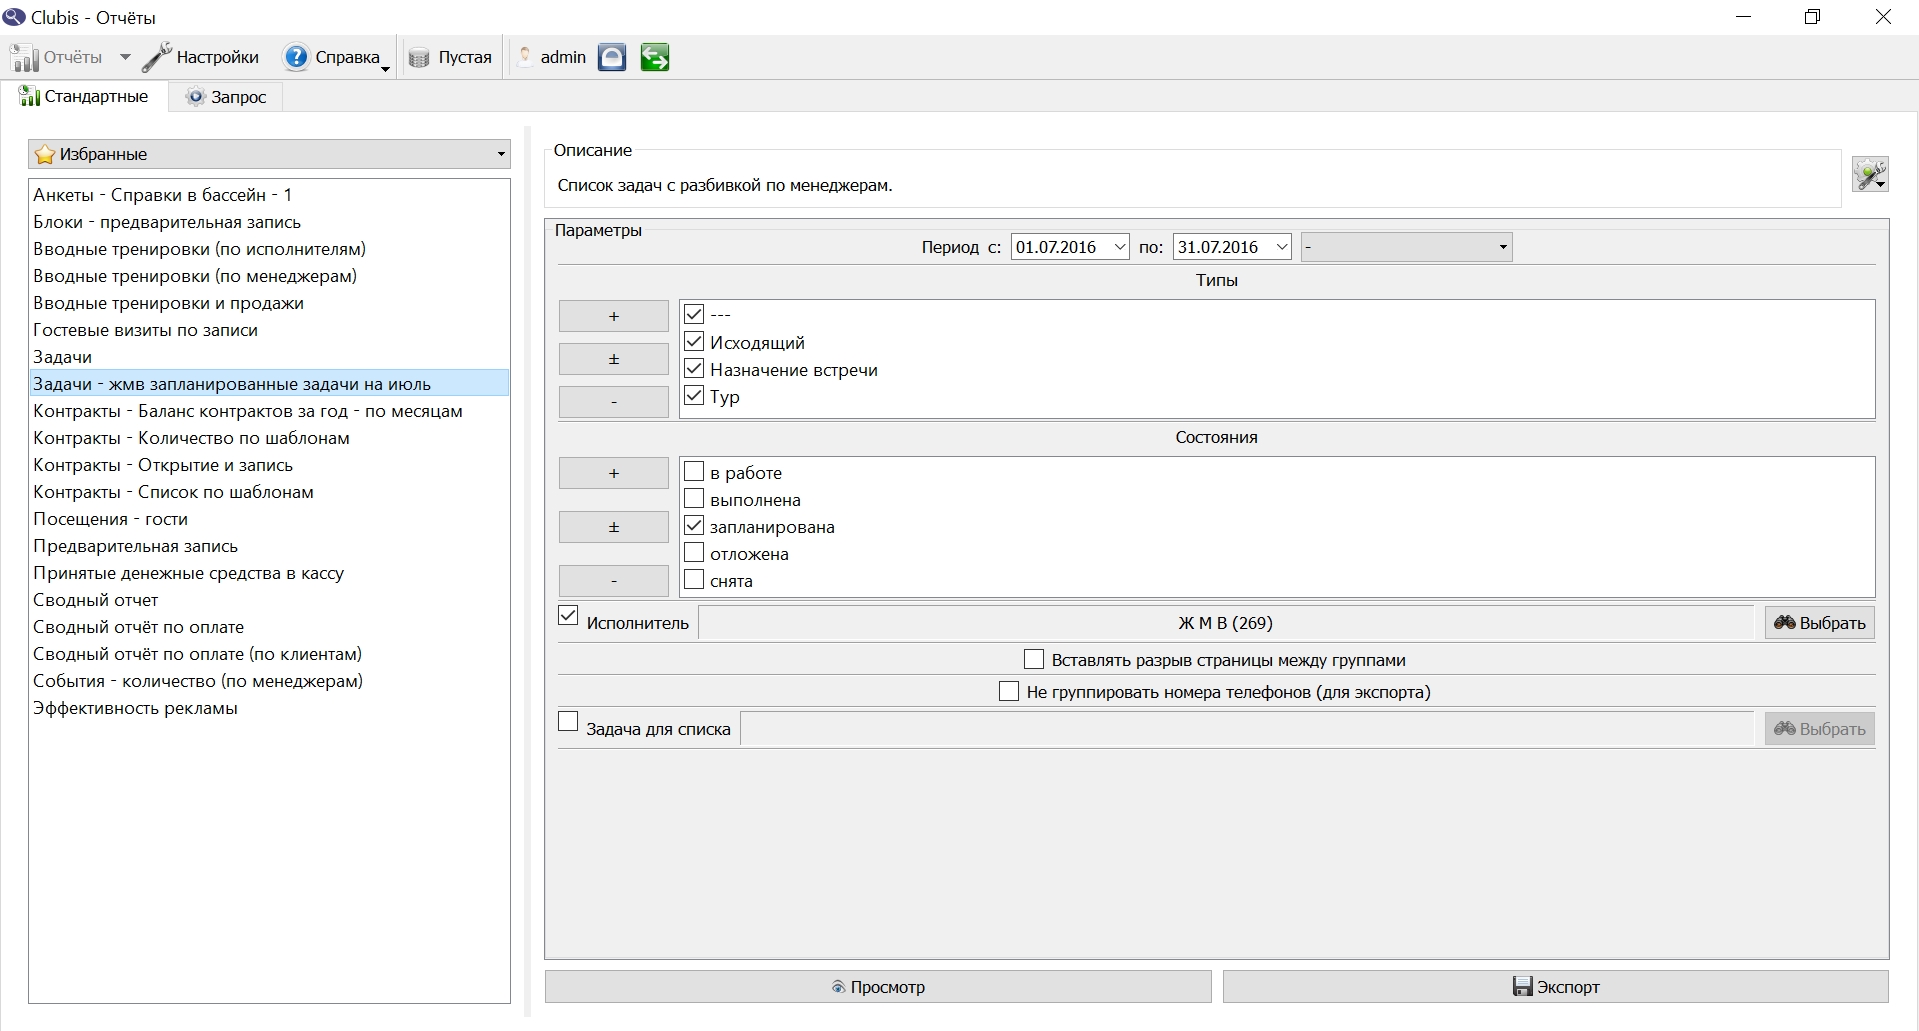Image resolution: width=1919 pixels, height=1031 pixels.
Task: Select Предварительная запись report
Action: 269,546
